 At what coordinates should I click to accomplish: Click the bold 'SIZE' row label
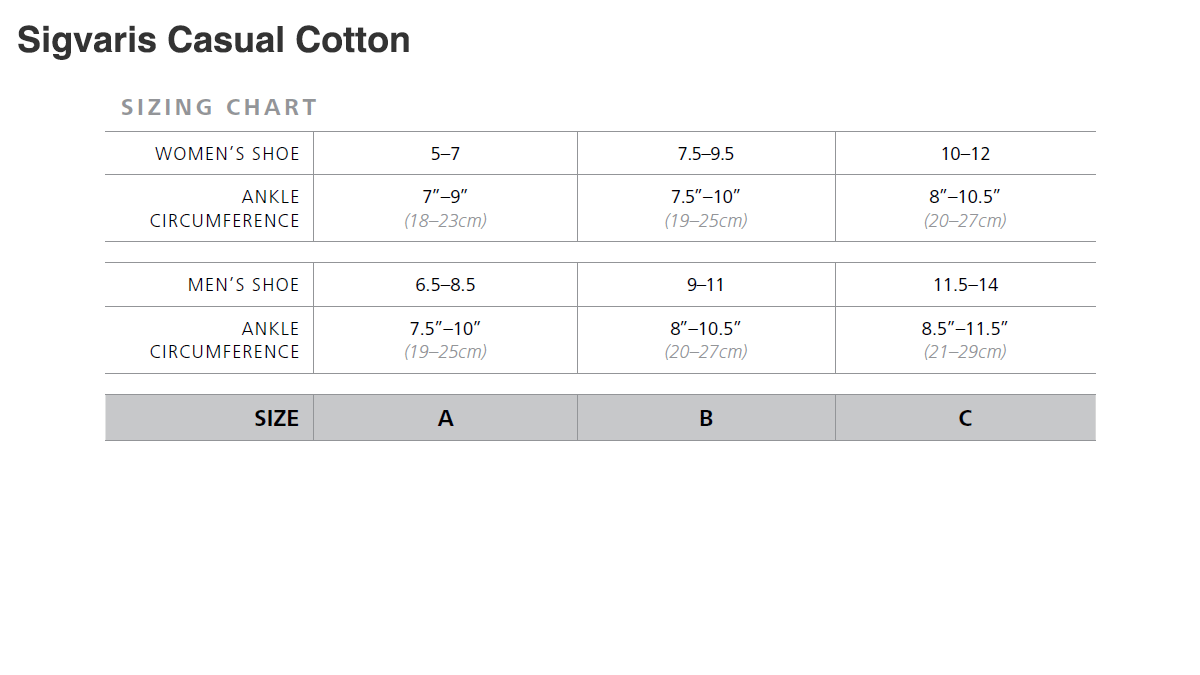pyautogui.click(x=276, y=418)
